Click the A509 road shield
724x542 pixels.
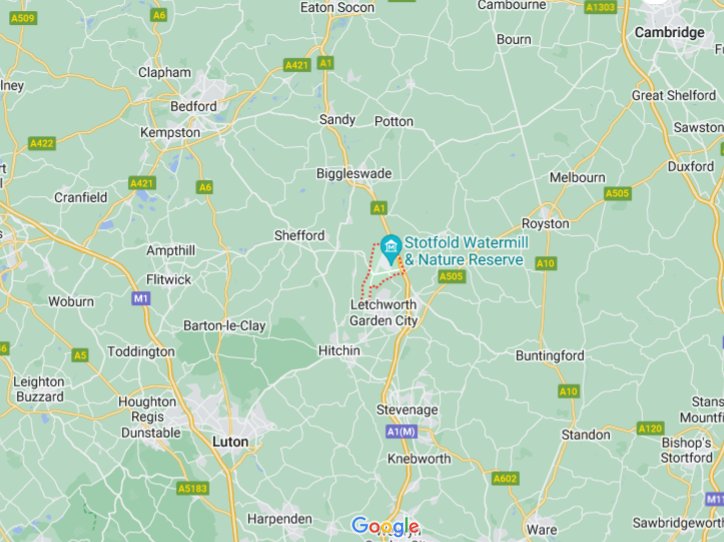[23, 18]
